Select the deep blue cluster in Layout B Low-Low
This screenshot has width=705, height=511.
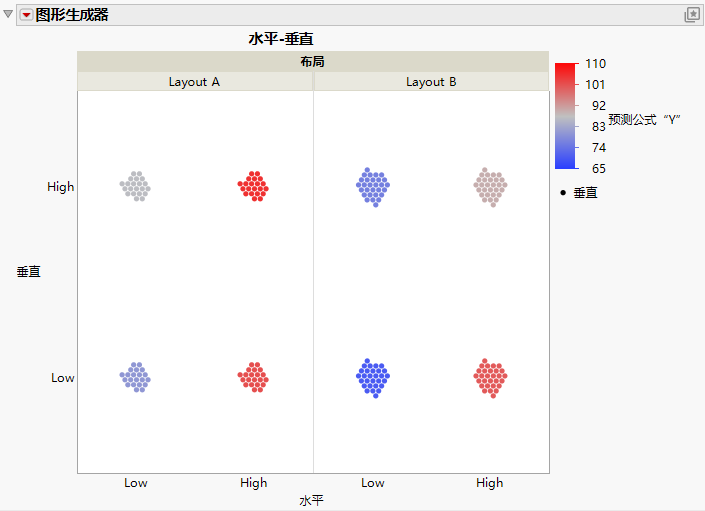click(x=373, y=378)
